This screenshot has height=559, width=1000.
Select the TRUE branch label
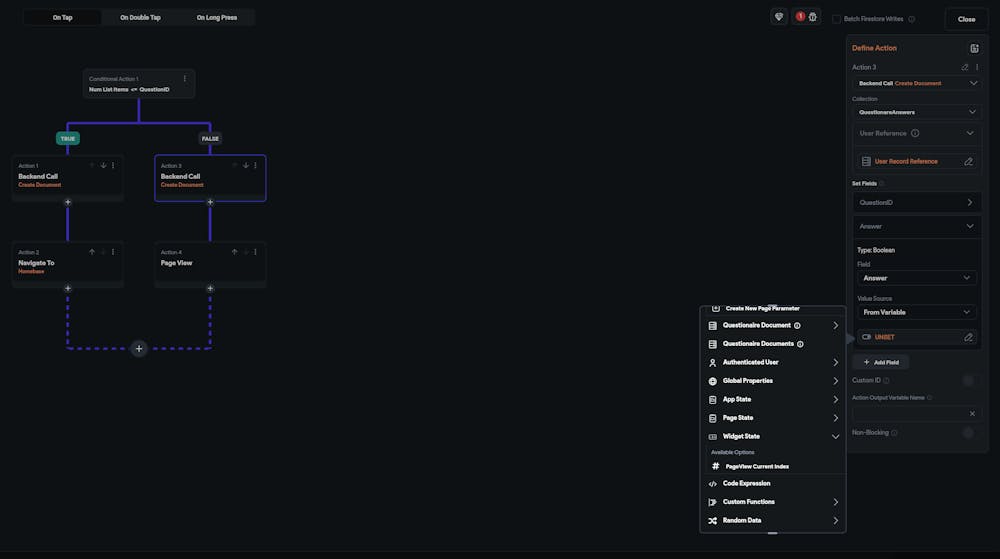point(68,138)
